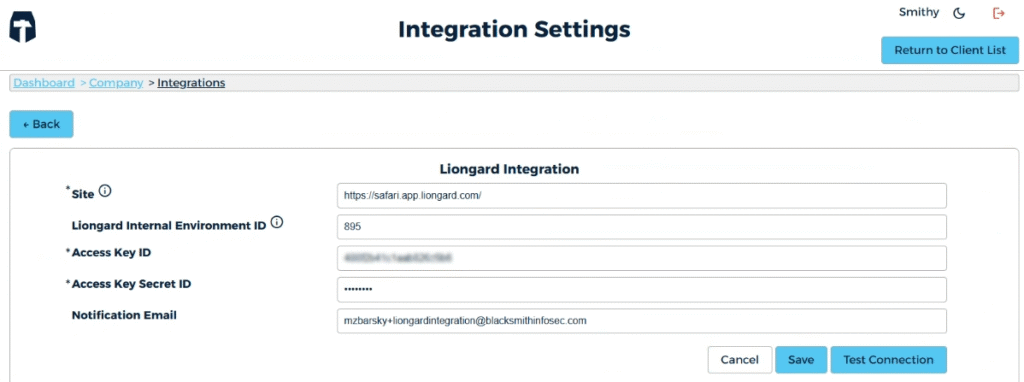This screenshot has width=1024, height=382.
Task: Click the Smithy username text
Action: [x=919, y=12]
